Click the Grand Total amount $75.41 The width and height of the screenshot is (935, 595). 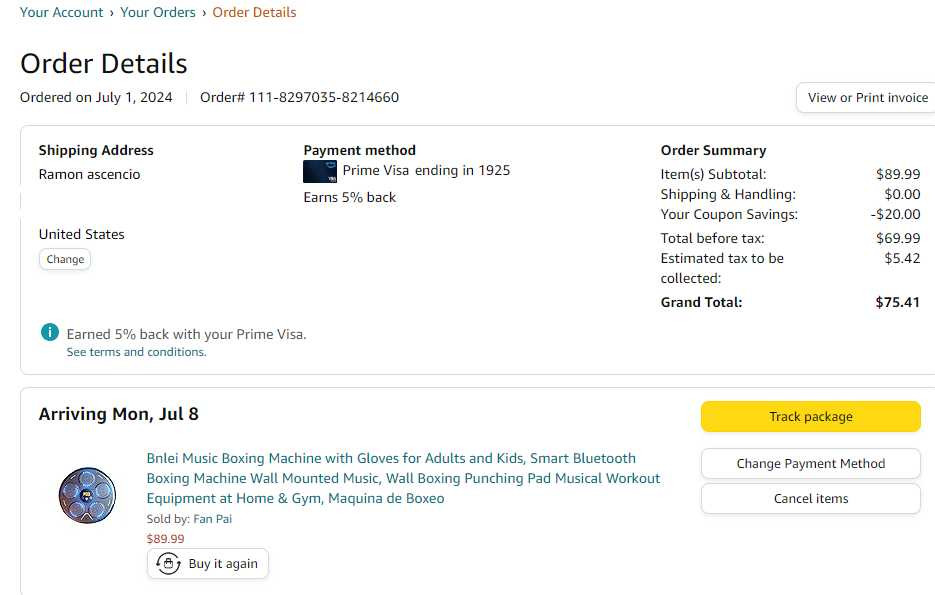(x=897, y=302)
